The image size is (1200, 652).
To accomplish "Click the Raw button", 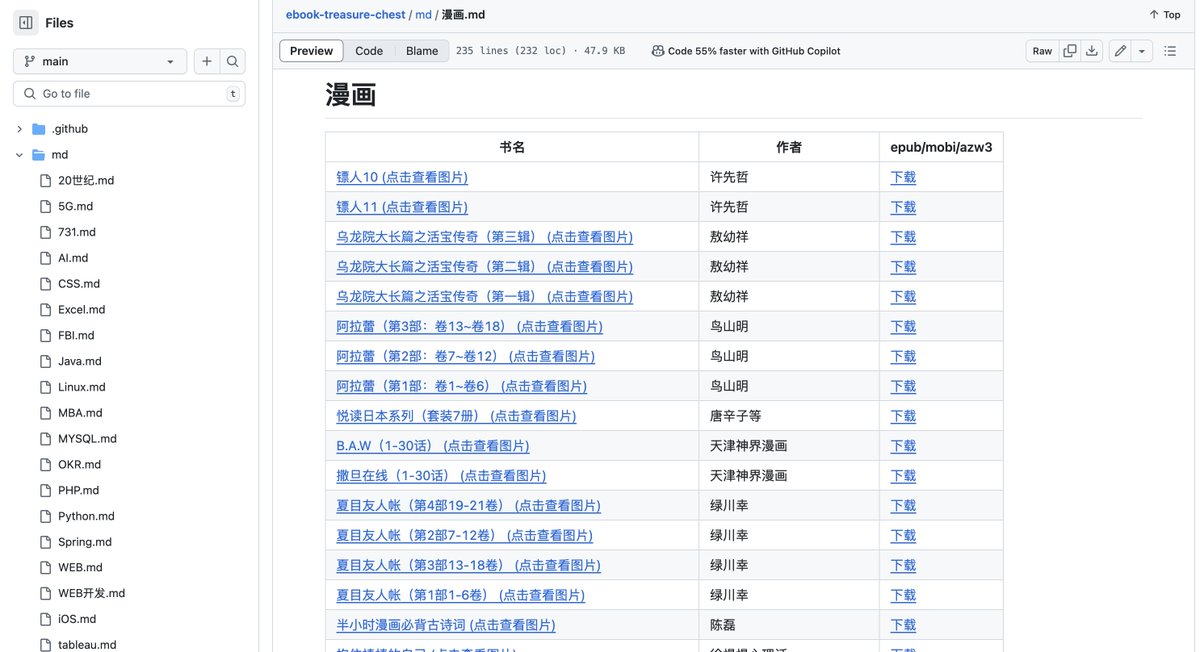I will click(1041, 50).
